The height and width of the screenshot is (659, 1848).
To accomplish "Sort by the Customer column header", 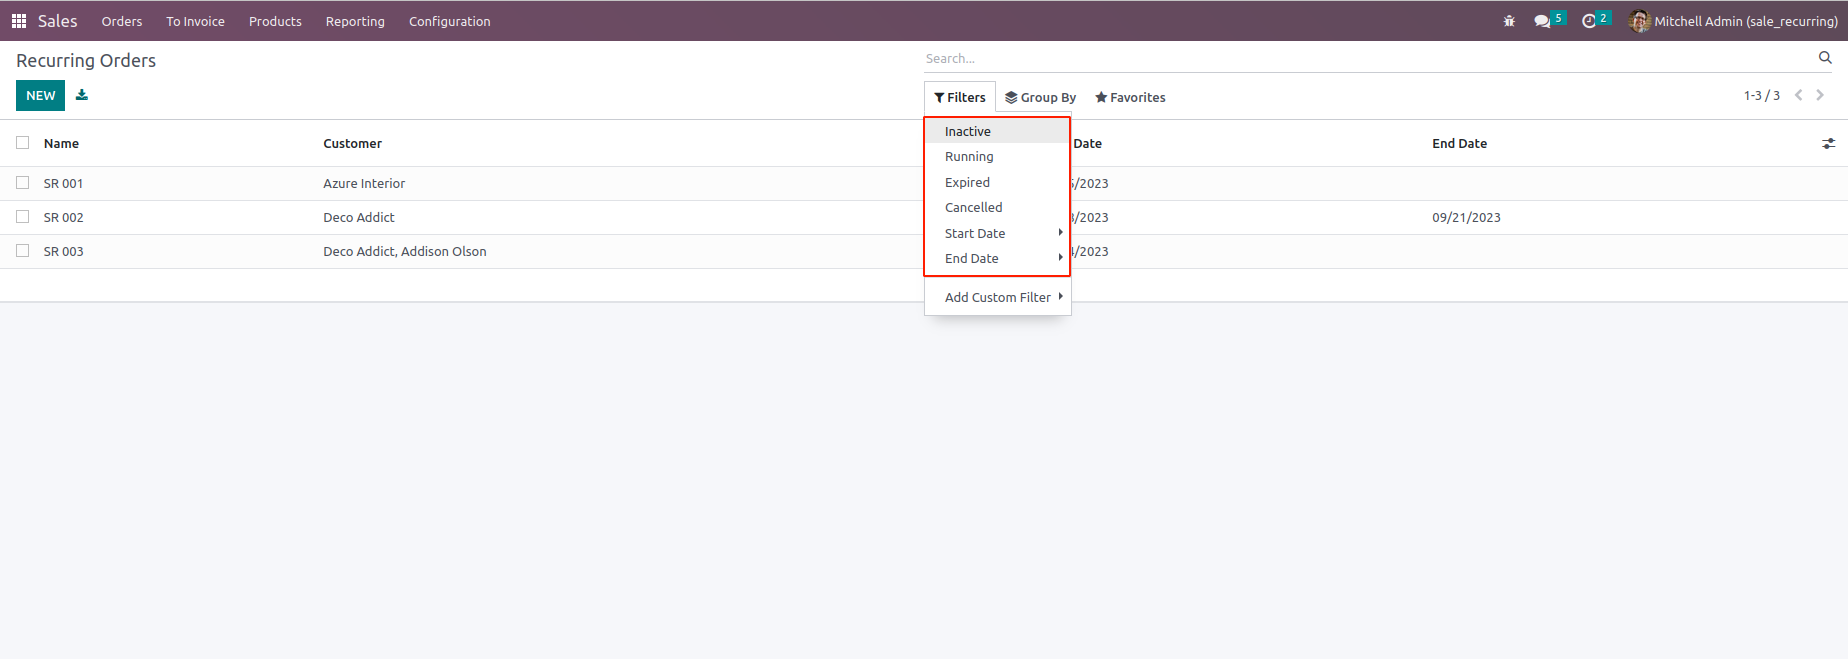I will [x=352, y=143].
